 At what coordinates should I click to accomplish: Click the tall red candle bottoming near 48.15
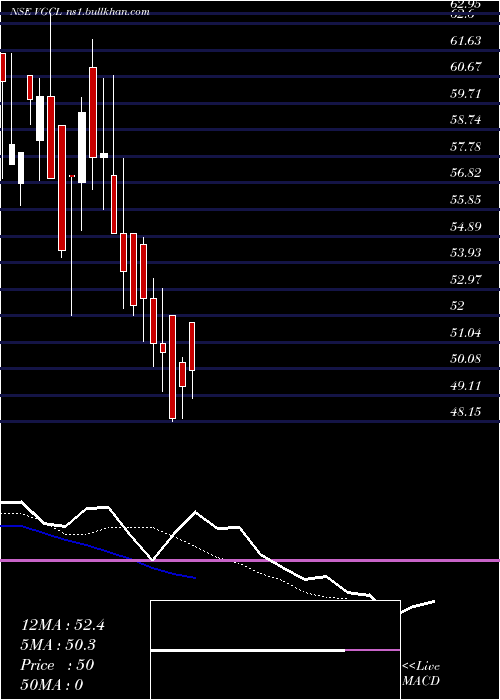tap(172, 367)
